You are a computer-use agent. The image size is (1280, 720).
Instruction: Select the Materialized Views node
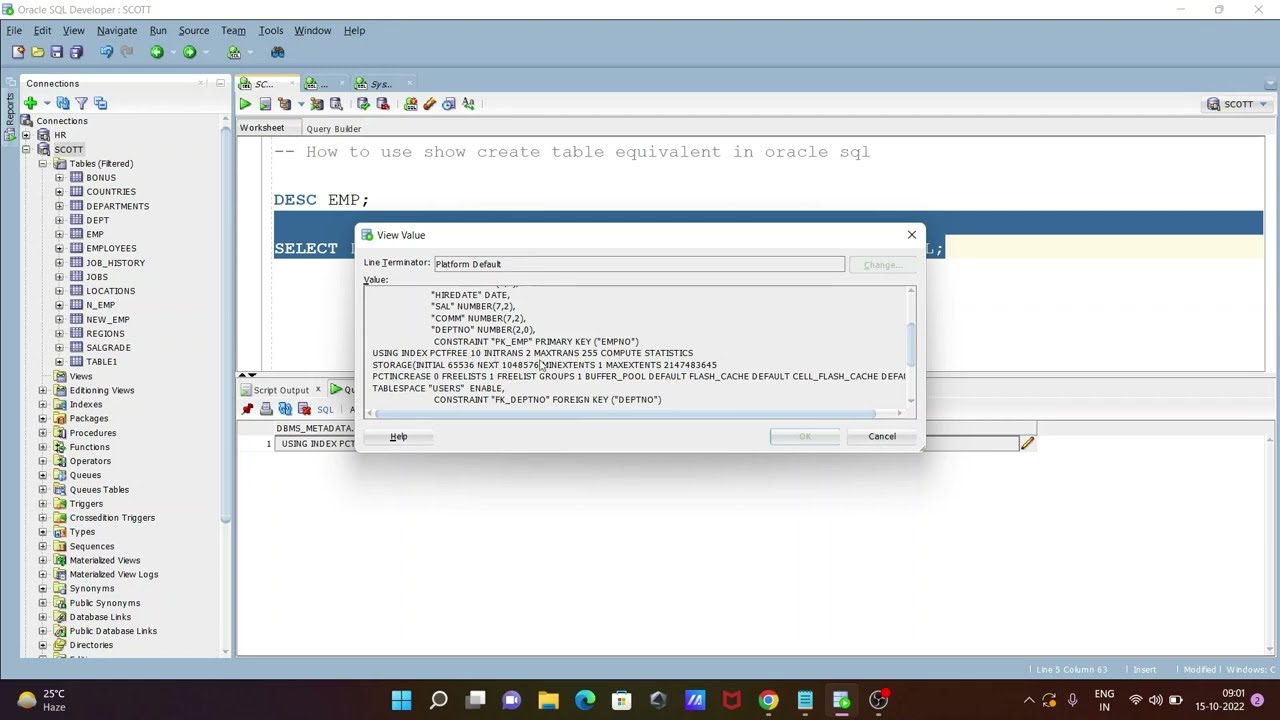(105, 560)
